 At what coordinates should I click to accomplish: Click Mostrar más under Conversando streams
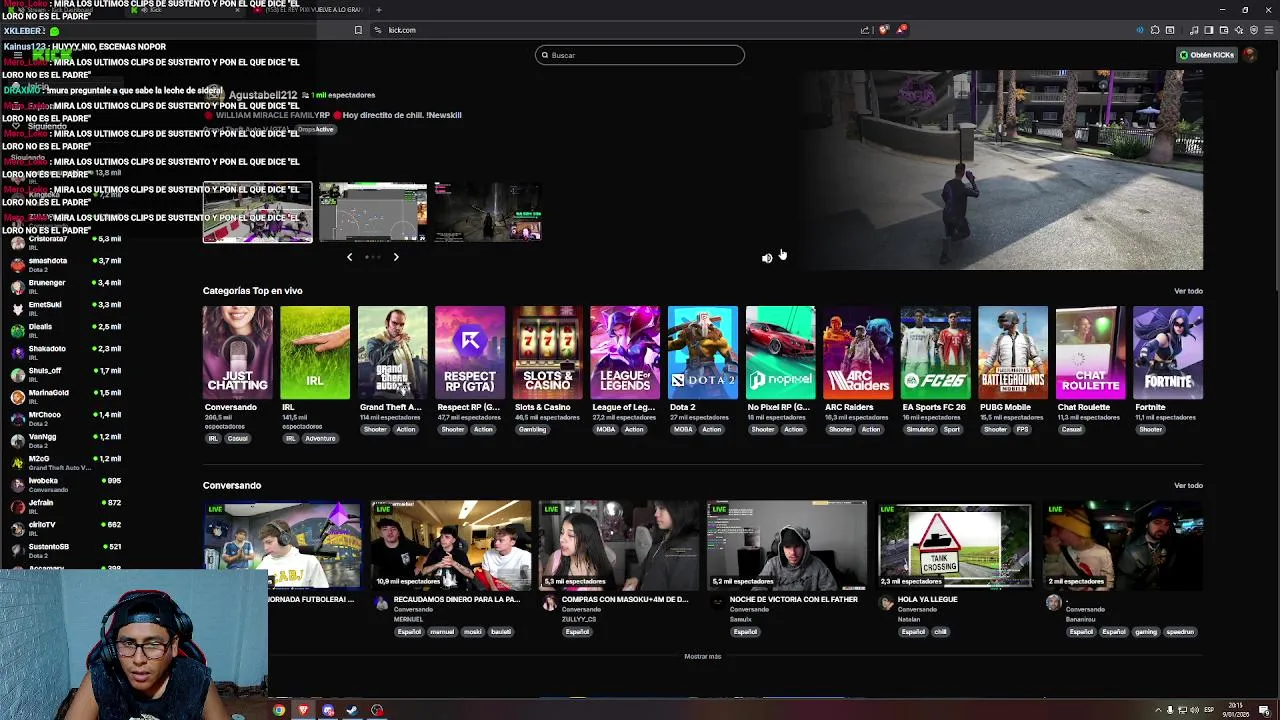click(x=702, y=657)
